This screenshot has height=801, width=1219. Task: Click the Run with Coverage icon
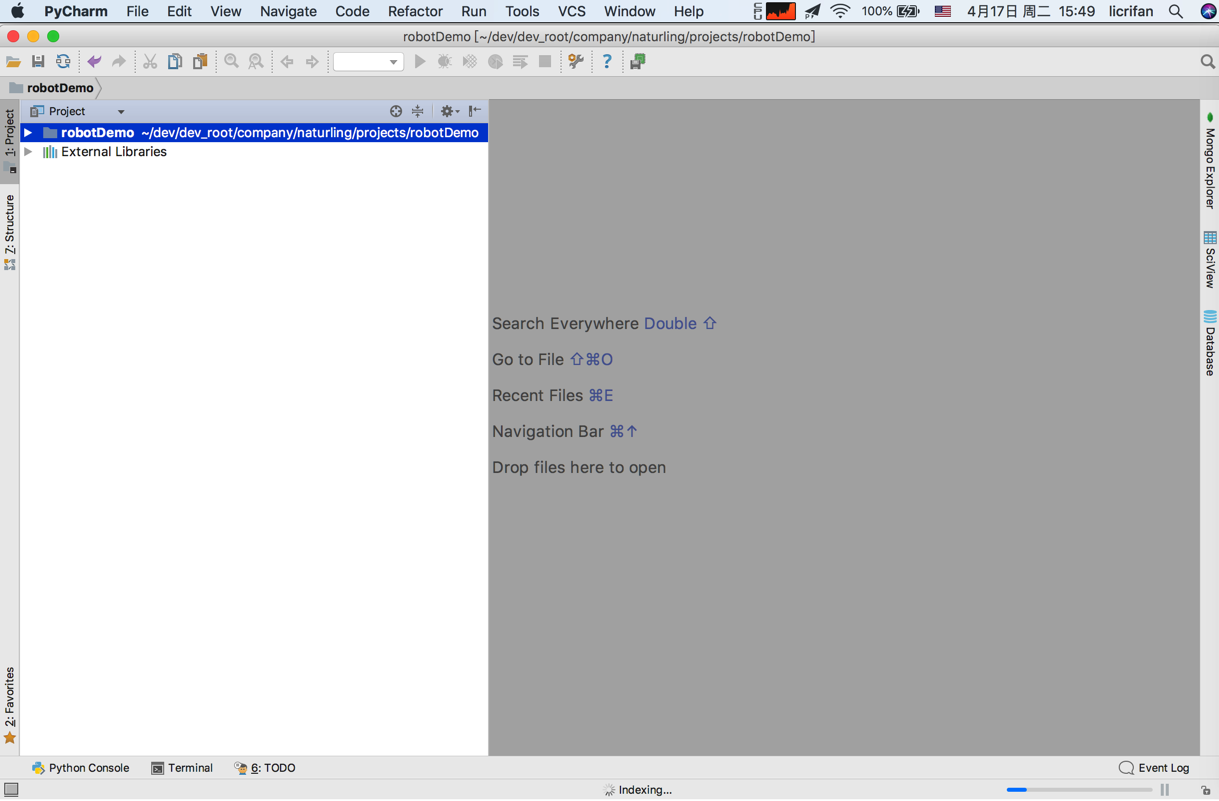(x=470, y=62)
